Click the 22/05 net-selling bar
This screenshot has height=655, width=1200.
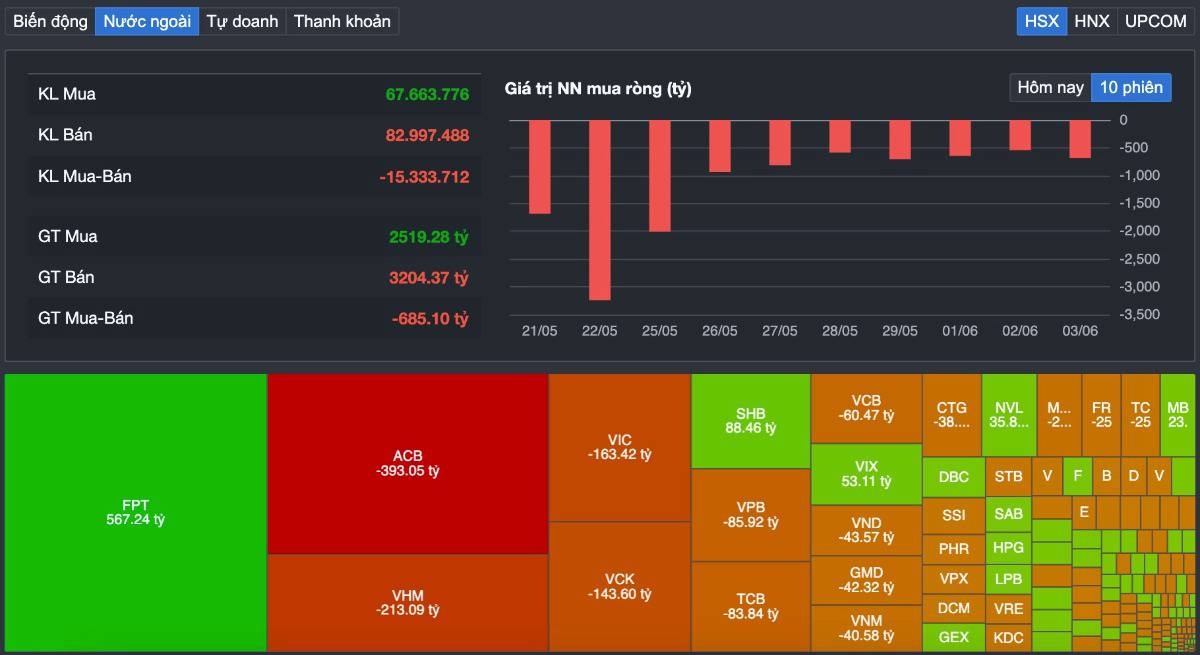click(600, 210)
